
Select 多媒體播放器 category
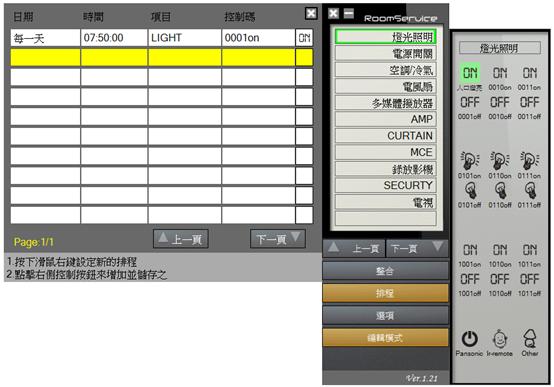pyautogui.click(x=385, y=103)
